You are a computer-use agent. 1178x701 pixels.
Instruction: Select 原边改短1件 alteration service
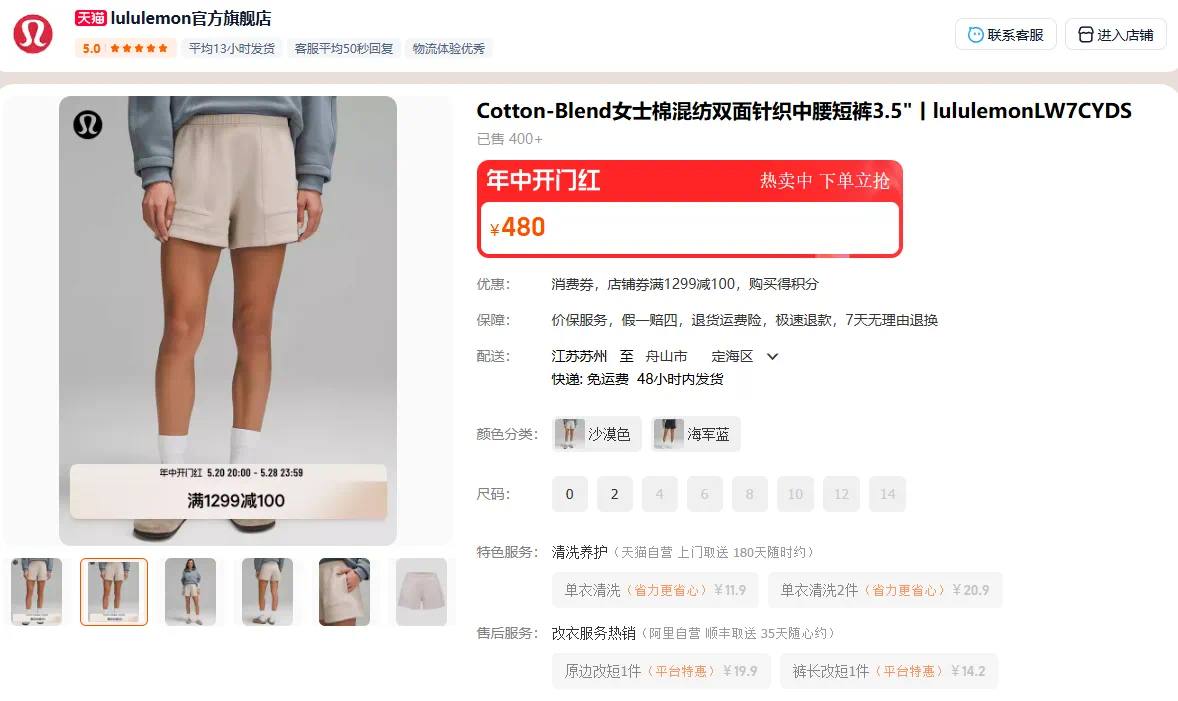[661, 671]
